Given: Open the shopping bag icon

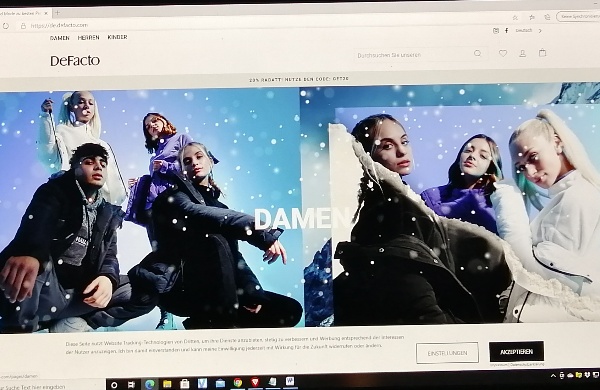Looking at the screenshot, I should point(542,53).
